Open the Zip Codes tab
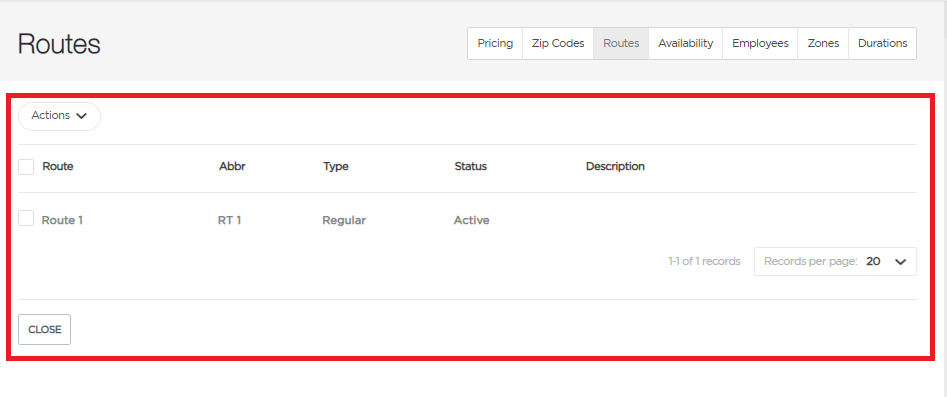The height and width of the screenshot is (397, 947). pyautogui.click(x=558, y=44)
